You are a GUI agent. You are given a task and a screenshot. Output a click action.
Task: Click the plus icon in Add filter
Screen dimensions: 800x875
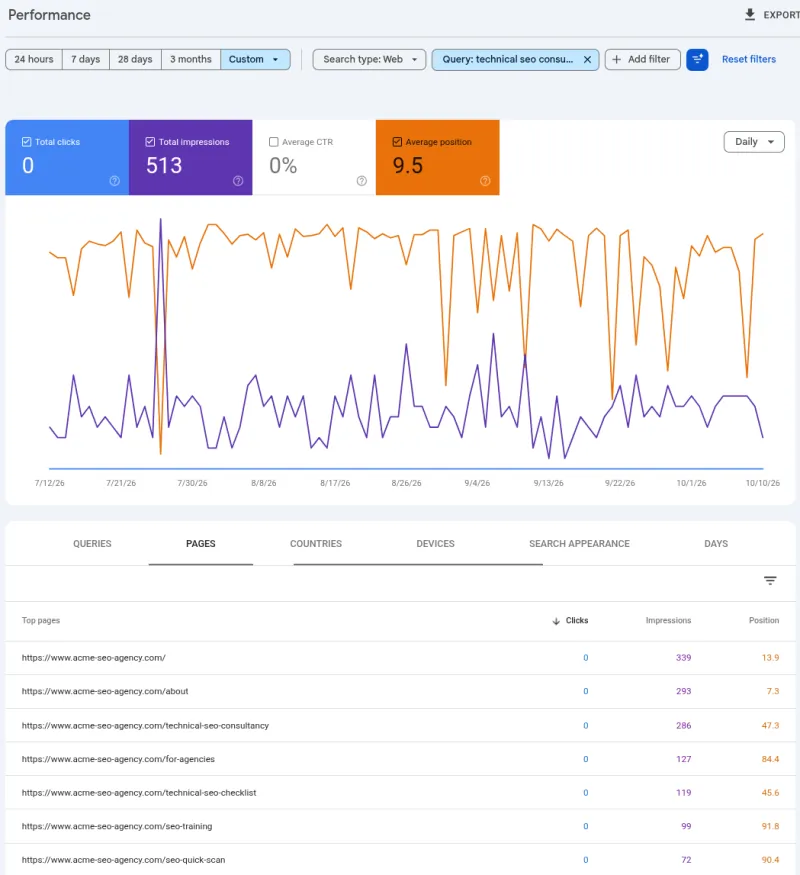click(616, 59)
